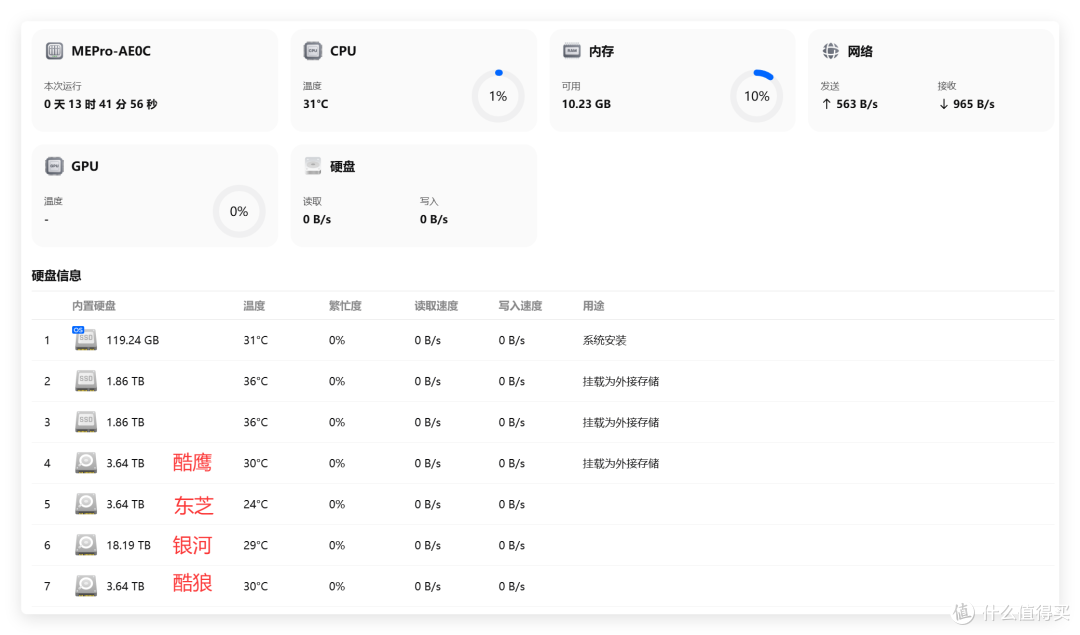Click the 硬盘 card drive icon
This screenshot has height=635, width=1080.
[313, 166]
